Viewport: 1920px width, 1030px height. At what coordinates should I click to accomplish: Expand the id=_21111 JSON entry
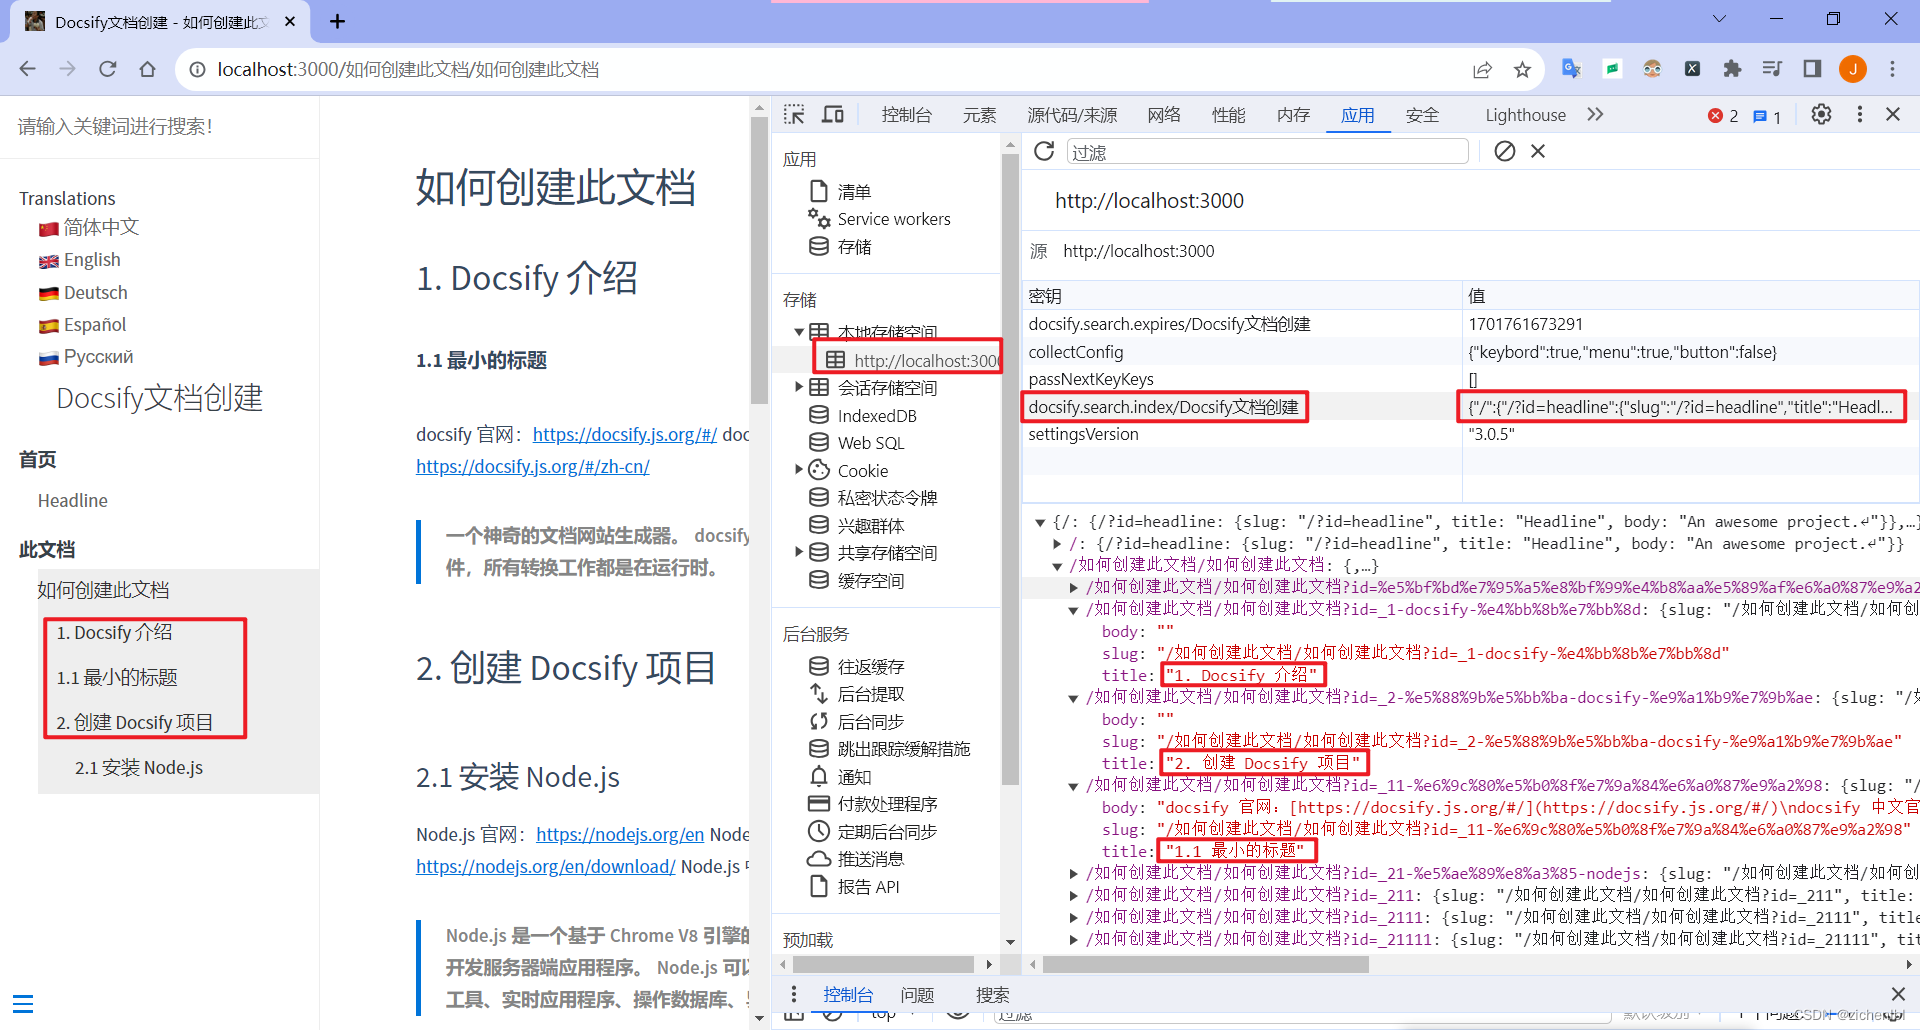[1074, 940]
